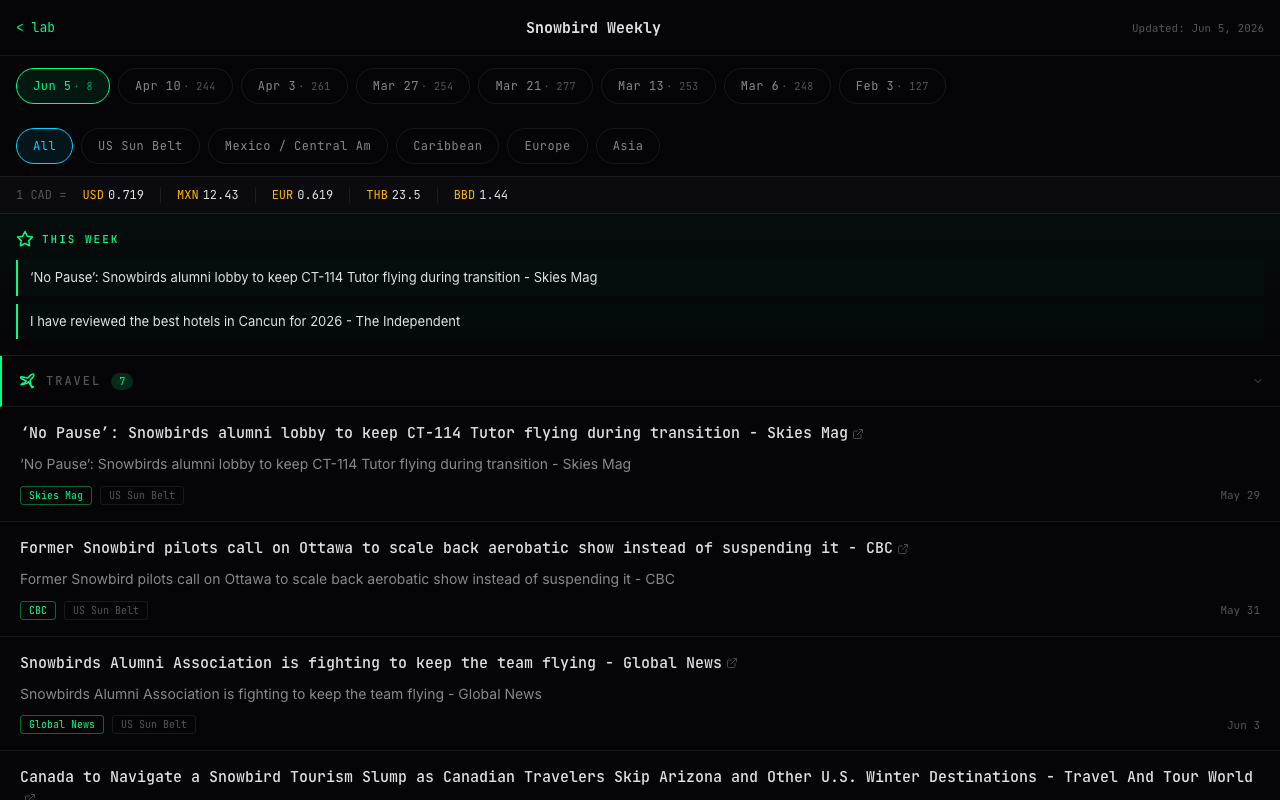This screenshot has width=1280, height=800.
Task: Open Former Snowbird pilots CBC article
Action: pyautogui.click(x=456, y=548)
